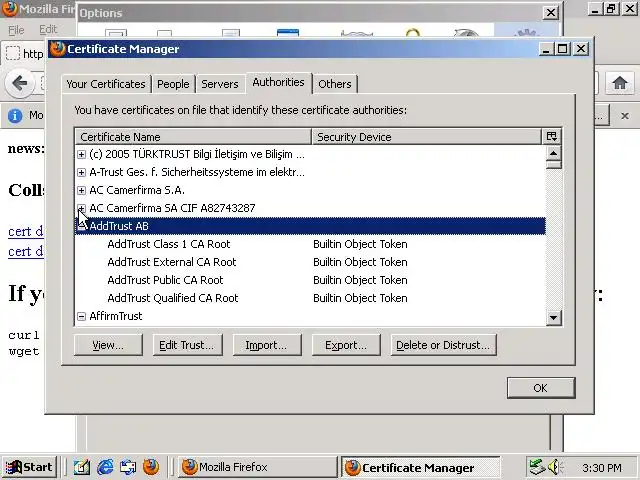This screenshot has height=480, width=640.
Task: Click the Import... button
Action: click(x=267, y=345)
